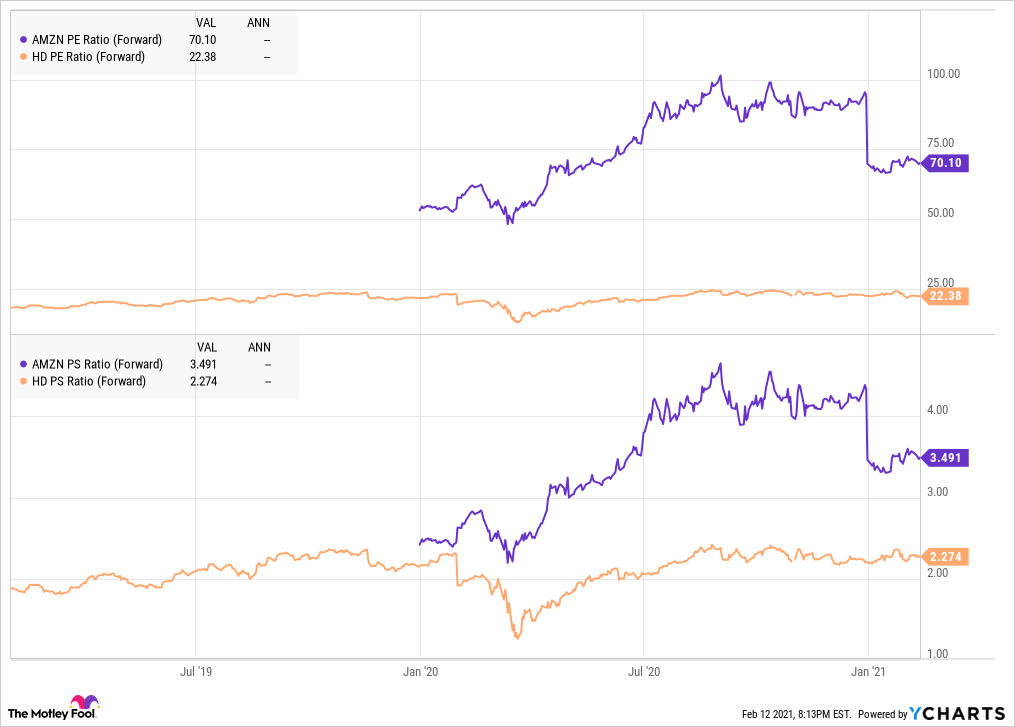Click the VAL header in the PE legend
This screenshot has width=1015, height=727.
point(206,22)
